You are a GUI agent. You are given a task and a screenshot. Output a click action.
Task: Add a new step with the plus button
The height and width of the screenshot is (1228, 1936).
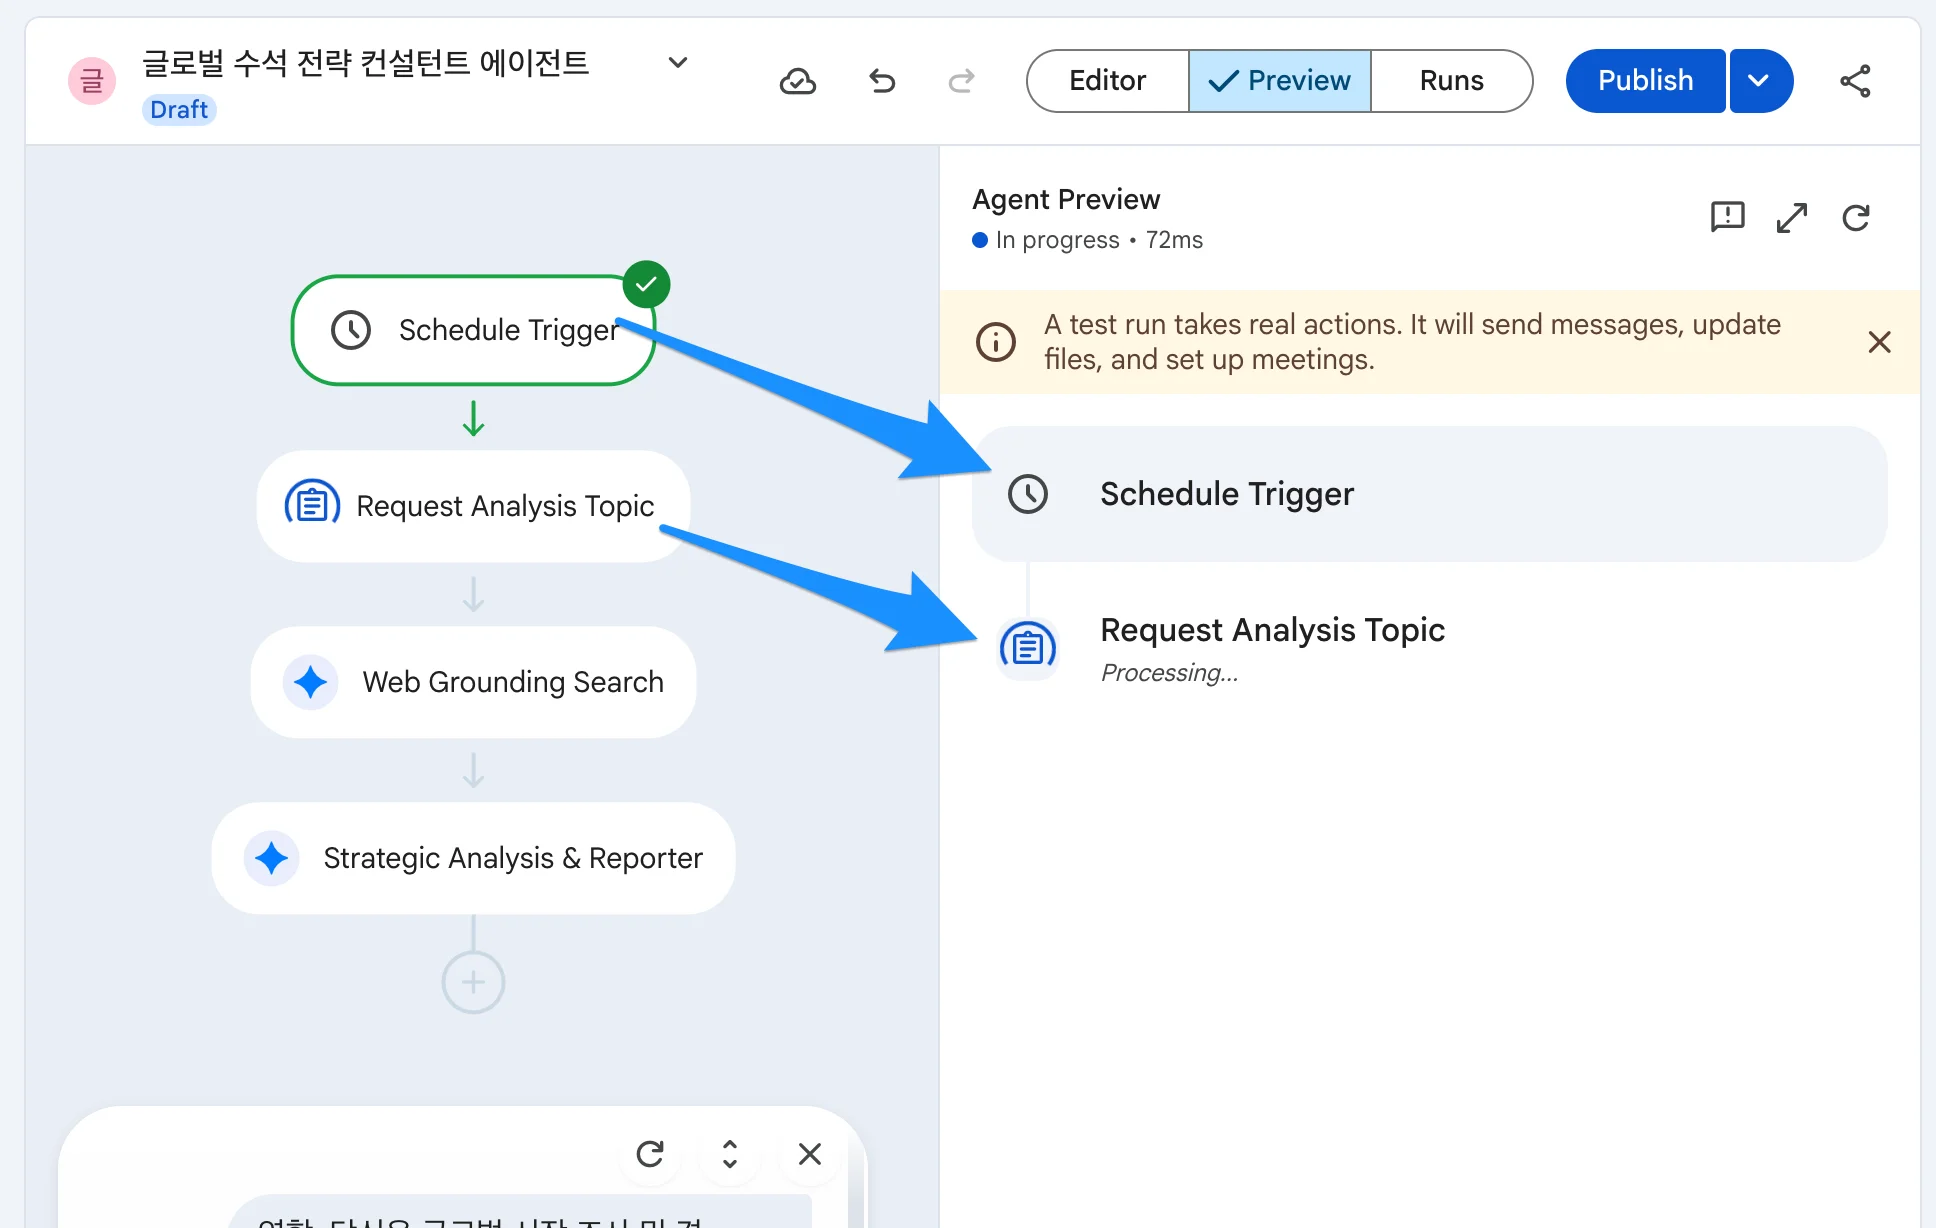[473, 982]
